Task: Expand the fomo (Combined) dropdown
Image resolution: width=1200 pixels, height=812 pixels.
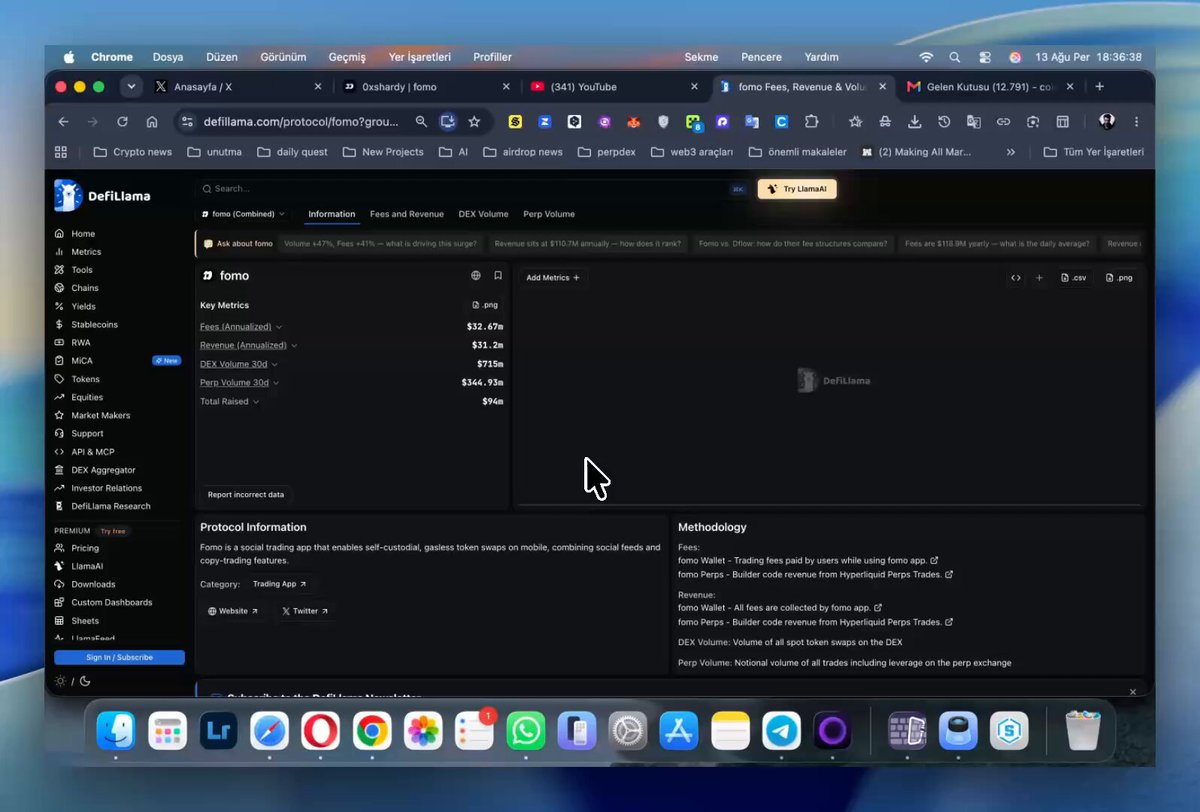Action: point(244,214)
